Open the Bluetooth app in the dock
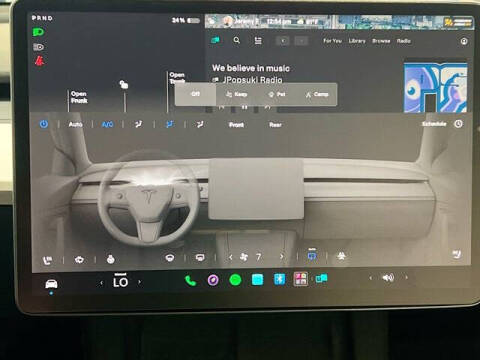Screen dimensions: 480x360 tap(279, 279)
